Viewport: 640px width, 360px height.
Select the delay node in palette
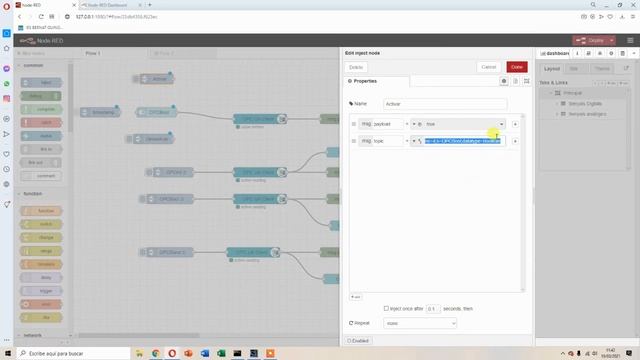41,278
